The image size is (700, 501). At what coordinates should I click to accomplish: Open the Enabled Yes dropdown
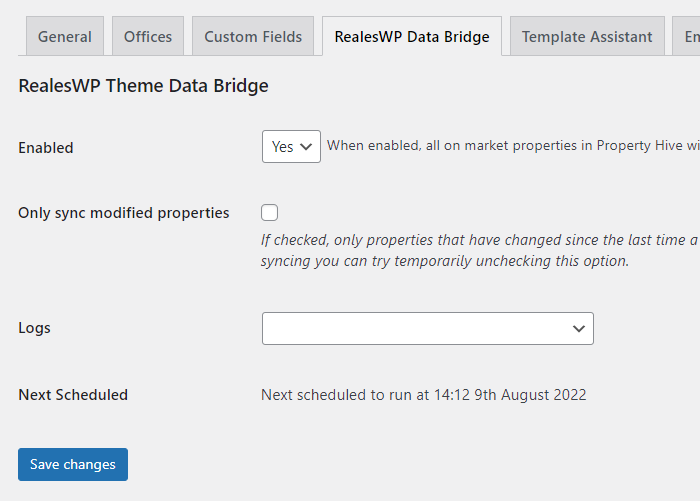[x=291, y=146]
